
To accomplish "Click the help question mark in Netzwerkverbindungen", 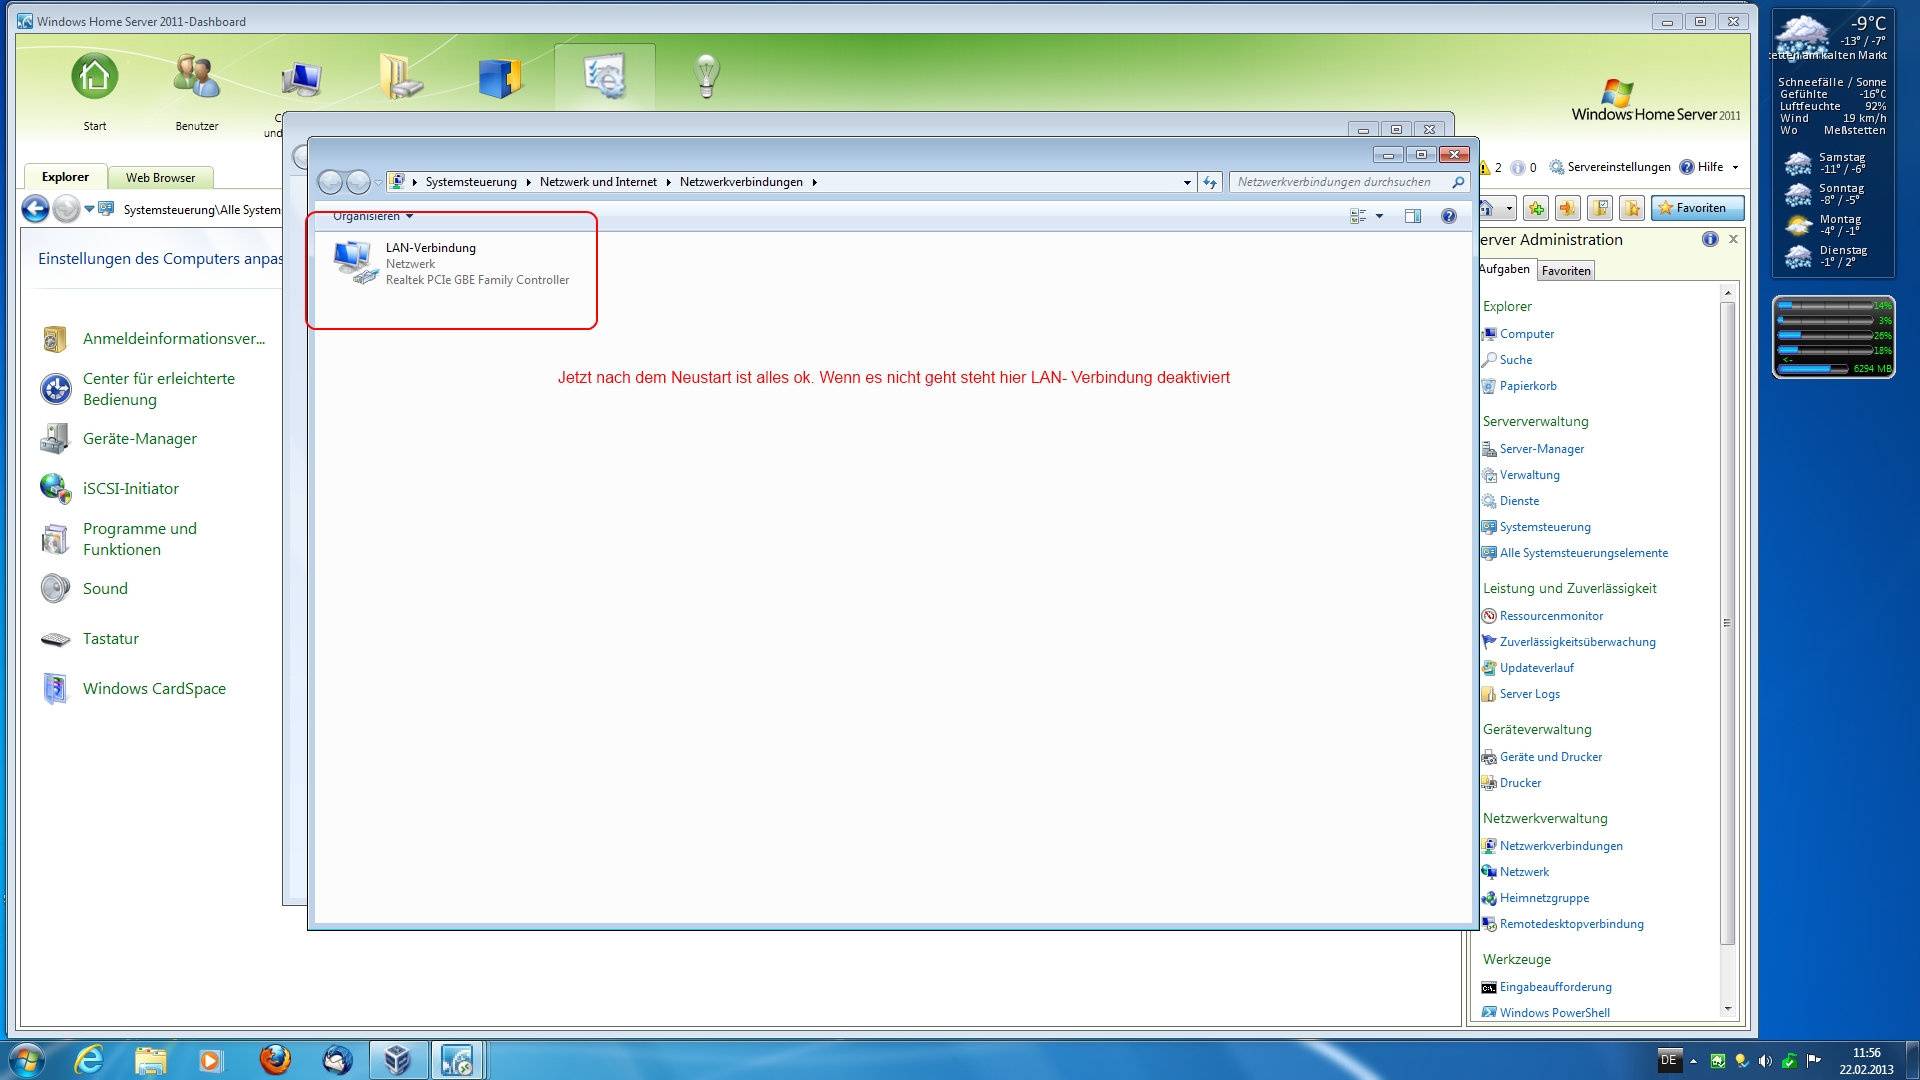I will click(x=1449, y=216).
